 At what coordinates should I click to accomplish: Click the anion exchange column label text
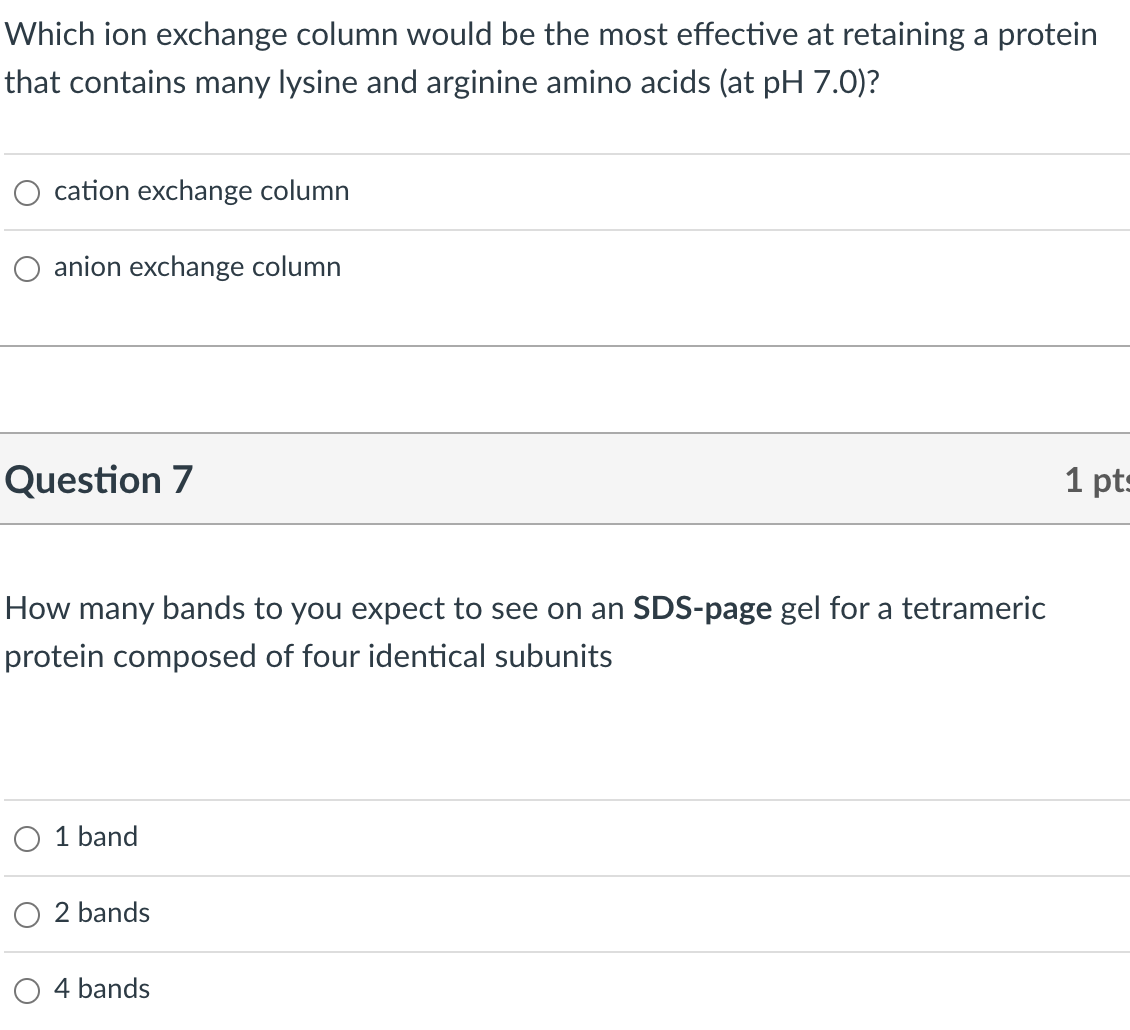click(197, 267)
